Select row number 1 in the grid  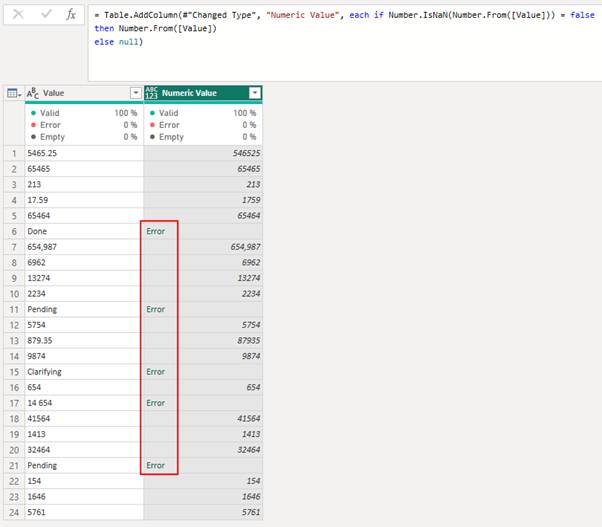tap(11, 153)
